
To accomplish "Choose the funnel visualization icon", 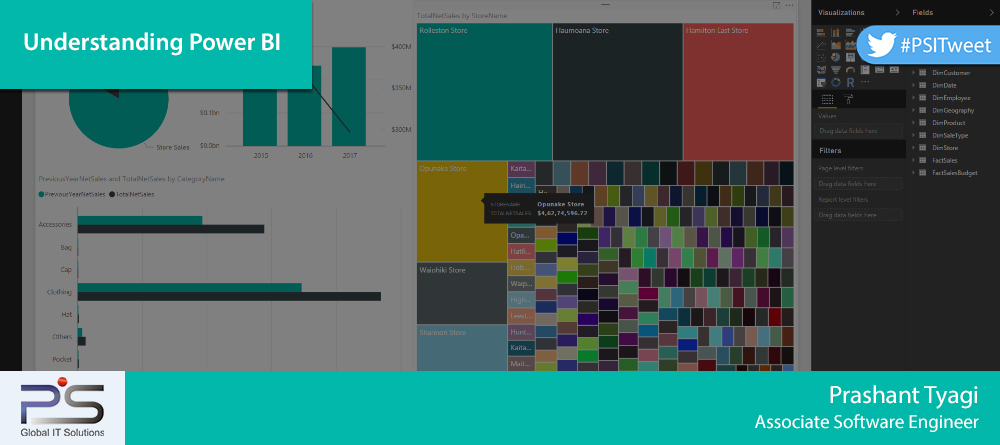I will [x=835, y=69].
